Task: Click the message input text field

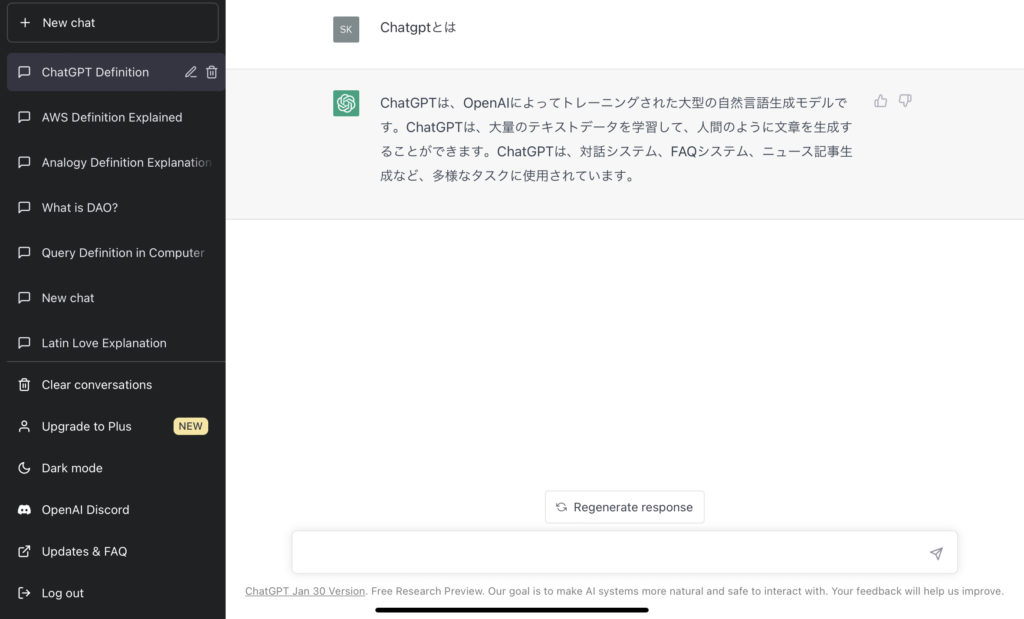Action: point(610,553)
